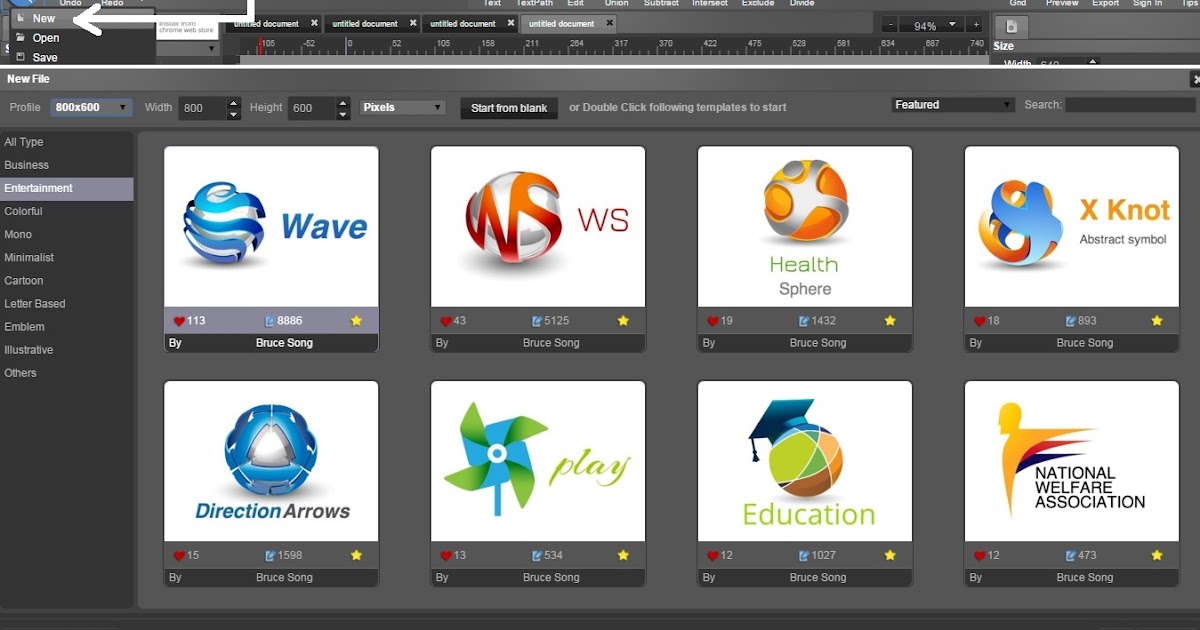Increase Width with the up stepper arrow
This screenshot has height=630, width=1200.
pyautogui.click(x=234, y=102)
